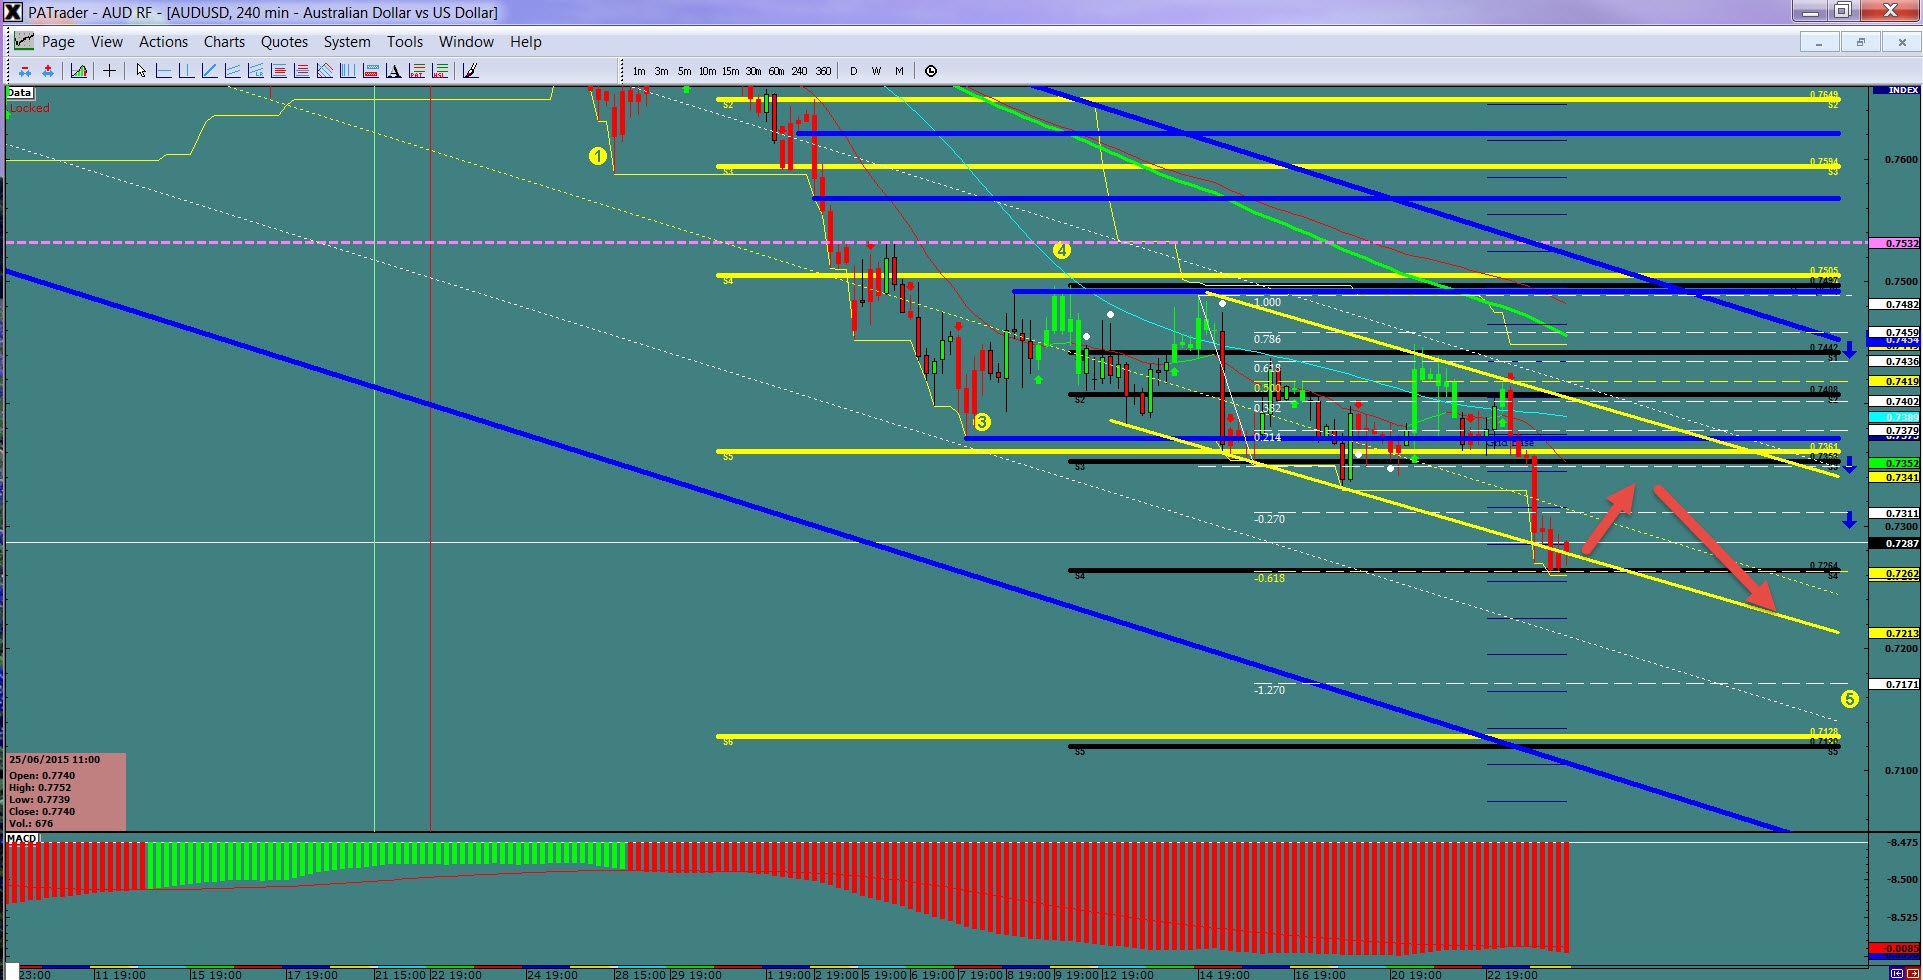Select the 240 minute timeframe
Image resolution: width=1923 pixels, height=980 pixels.
point(799,71)
